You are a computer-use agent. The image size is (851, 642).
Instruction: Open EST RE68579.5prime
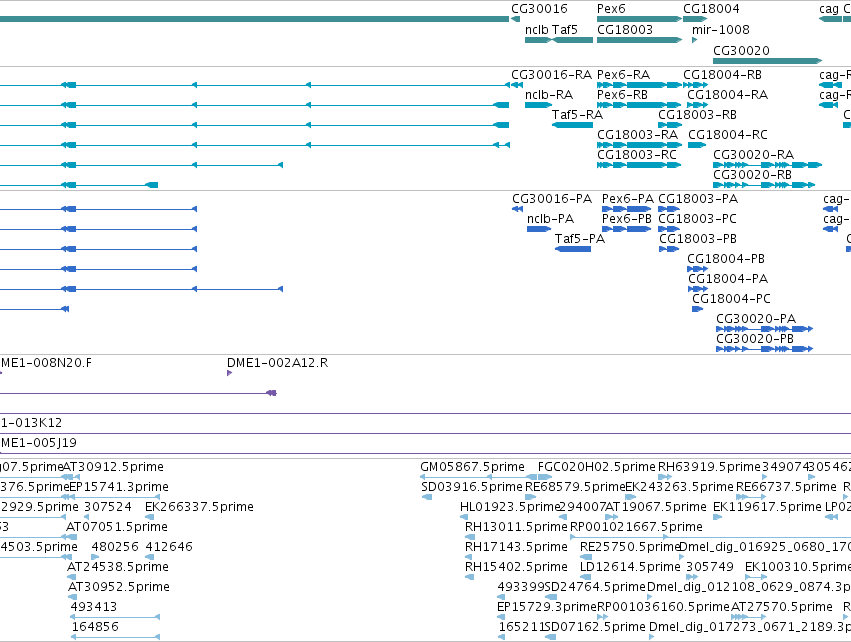(575, 487)
